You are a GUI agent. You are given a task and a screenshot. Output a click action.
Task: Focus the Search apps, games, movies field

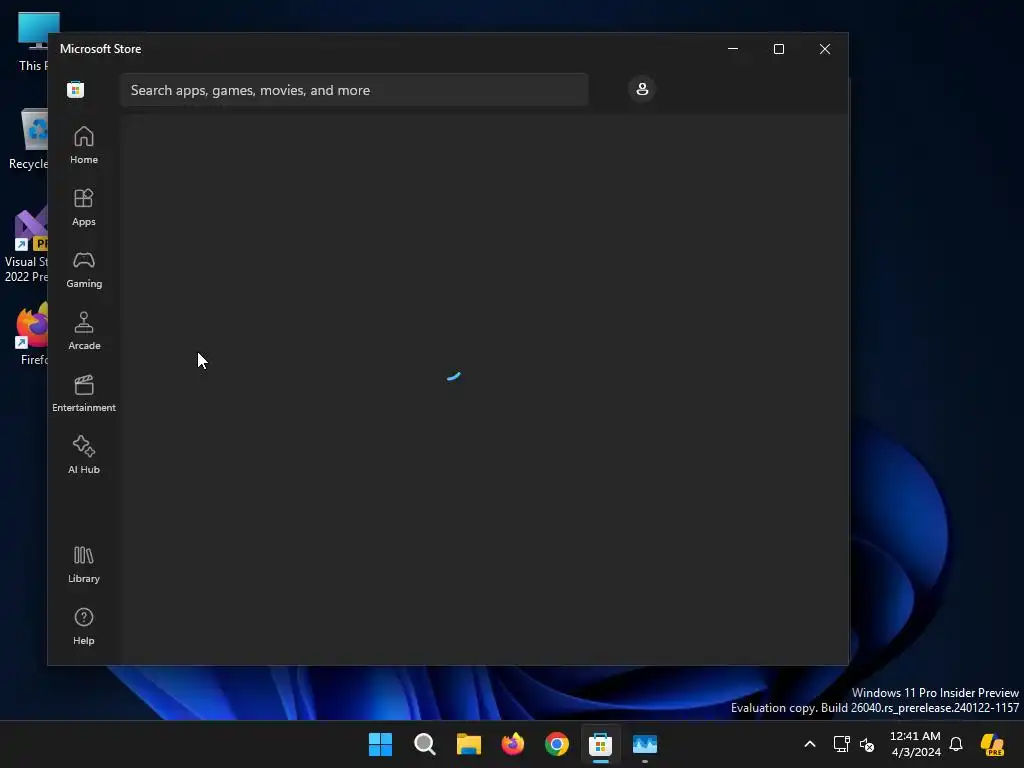click(x=354, y=90)
